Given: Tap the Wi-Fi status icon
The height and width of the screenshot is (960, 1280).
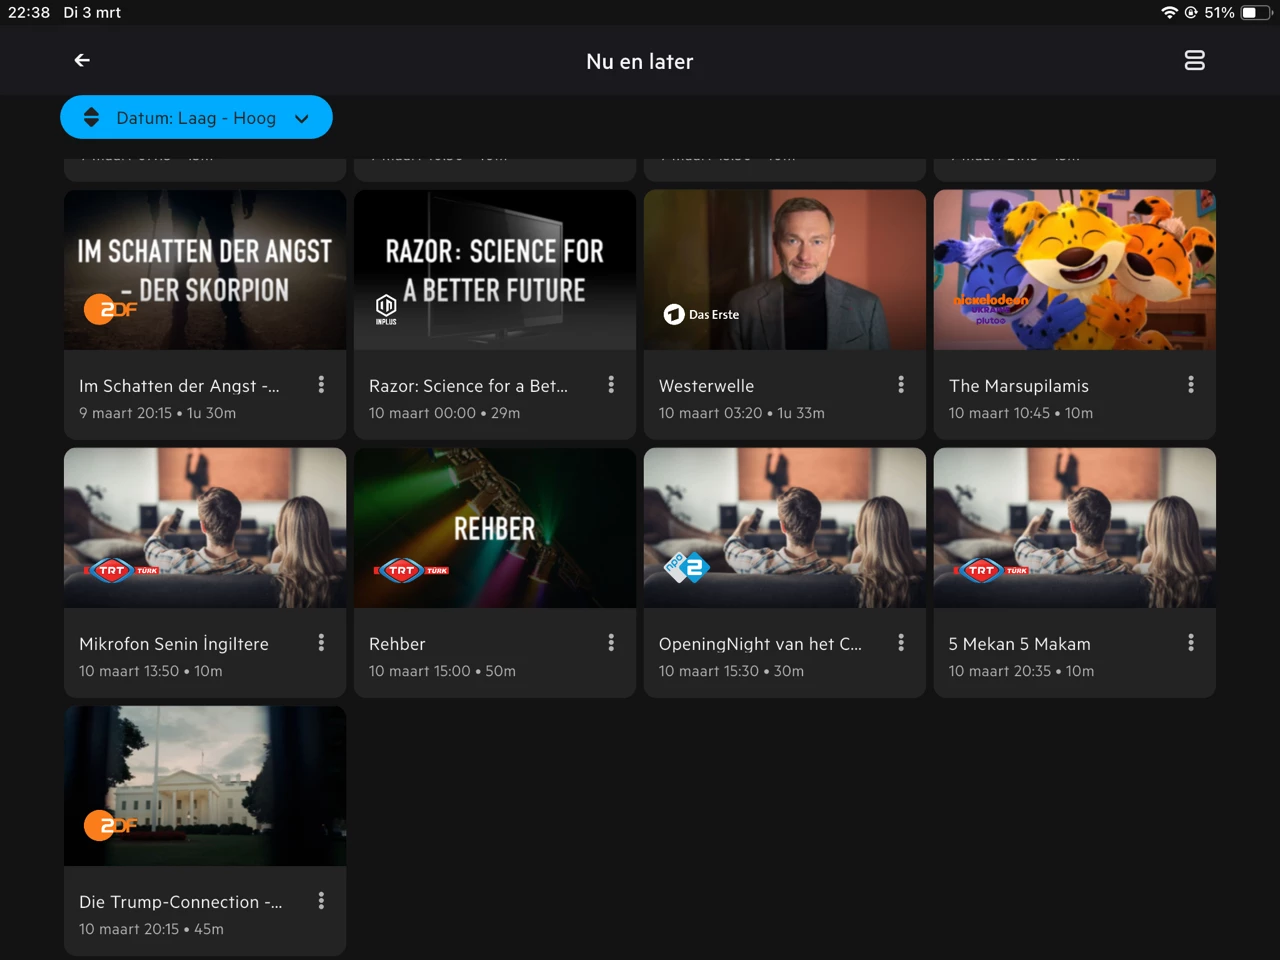Looking at the screenshot, I should tap(1169, 12).
